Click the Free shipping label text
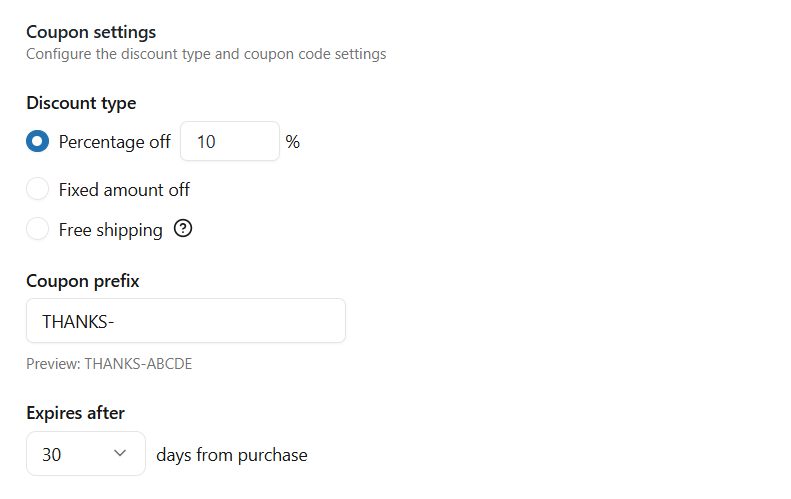 point(110,230)
